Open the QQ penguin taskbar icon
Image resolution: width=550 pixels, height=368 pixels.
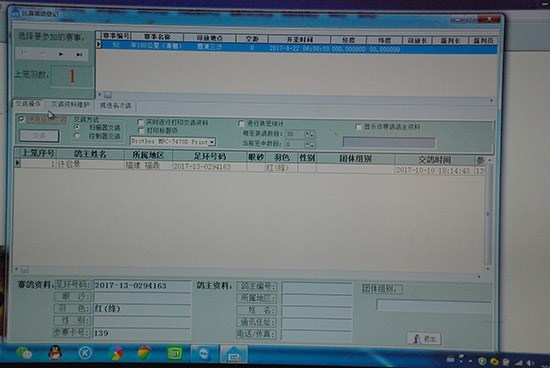55,353
